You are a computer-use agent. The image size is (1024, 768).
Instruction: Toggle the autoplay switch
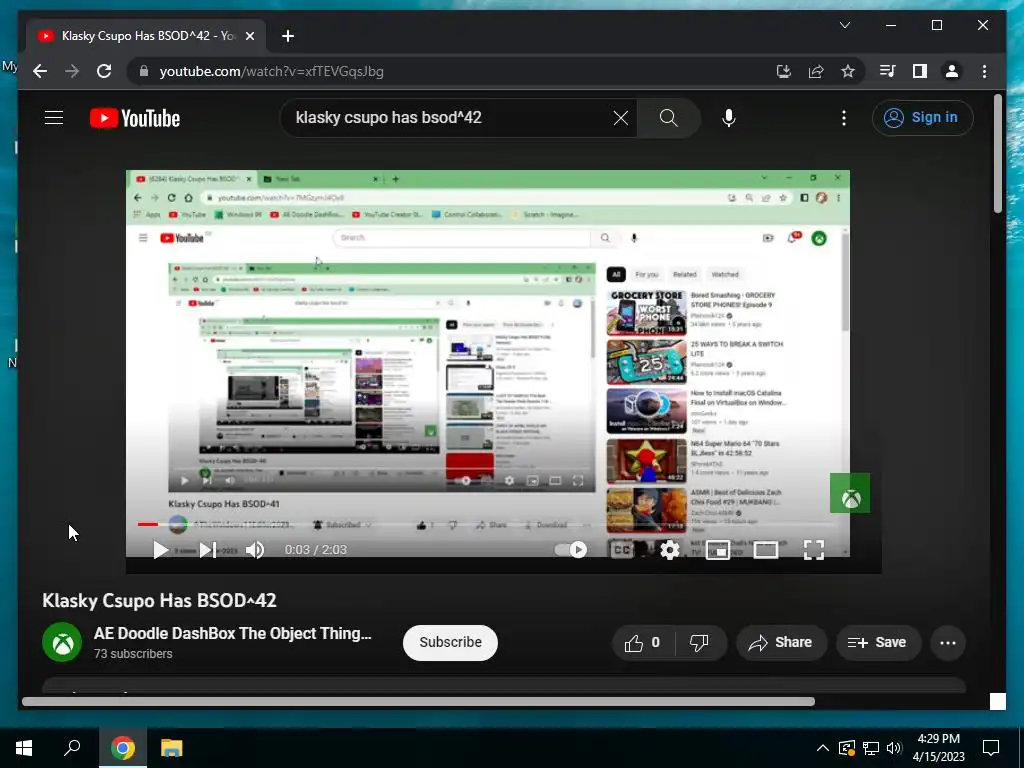click(571, 550)
